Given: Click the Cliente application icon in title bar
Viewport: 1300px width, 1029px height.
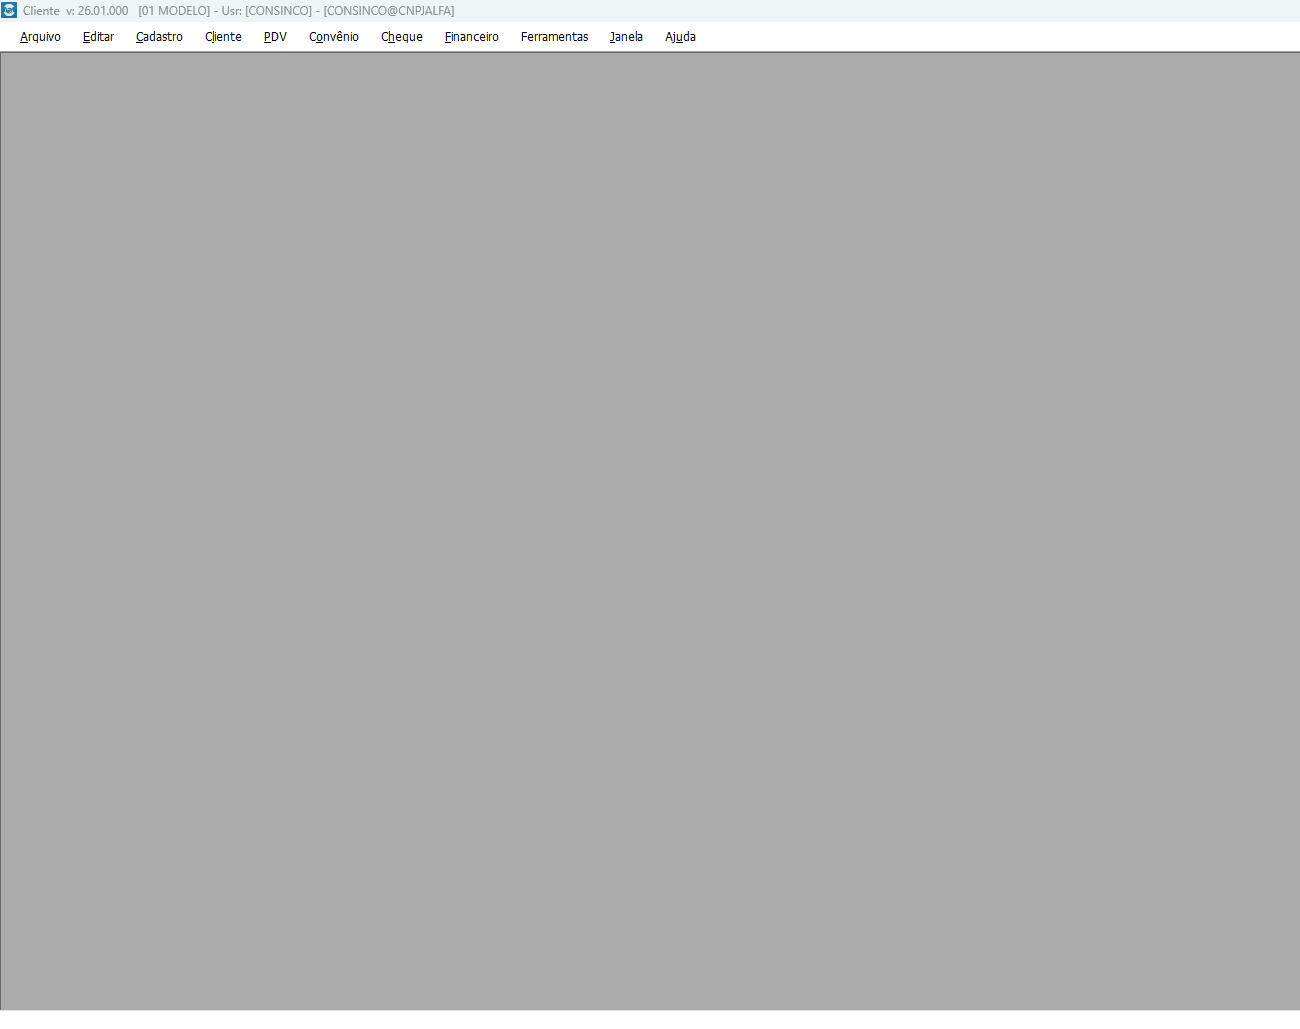Looking at the screenshot, I should 9,10.
